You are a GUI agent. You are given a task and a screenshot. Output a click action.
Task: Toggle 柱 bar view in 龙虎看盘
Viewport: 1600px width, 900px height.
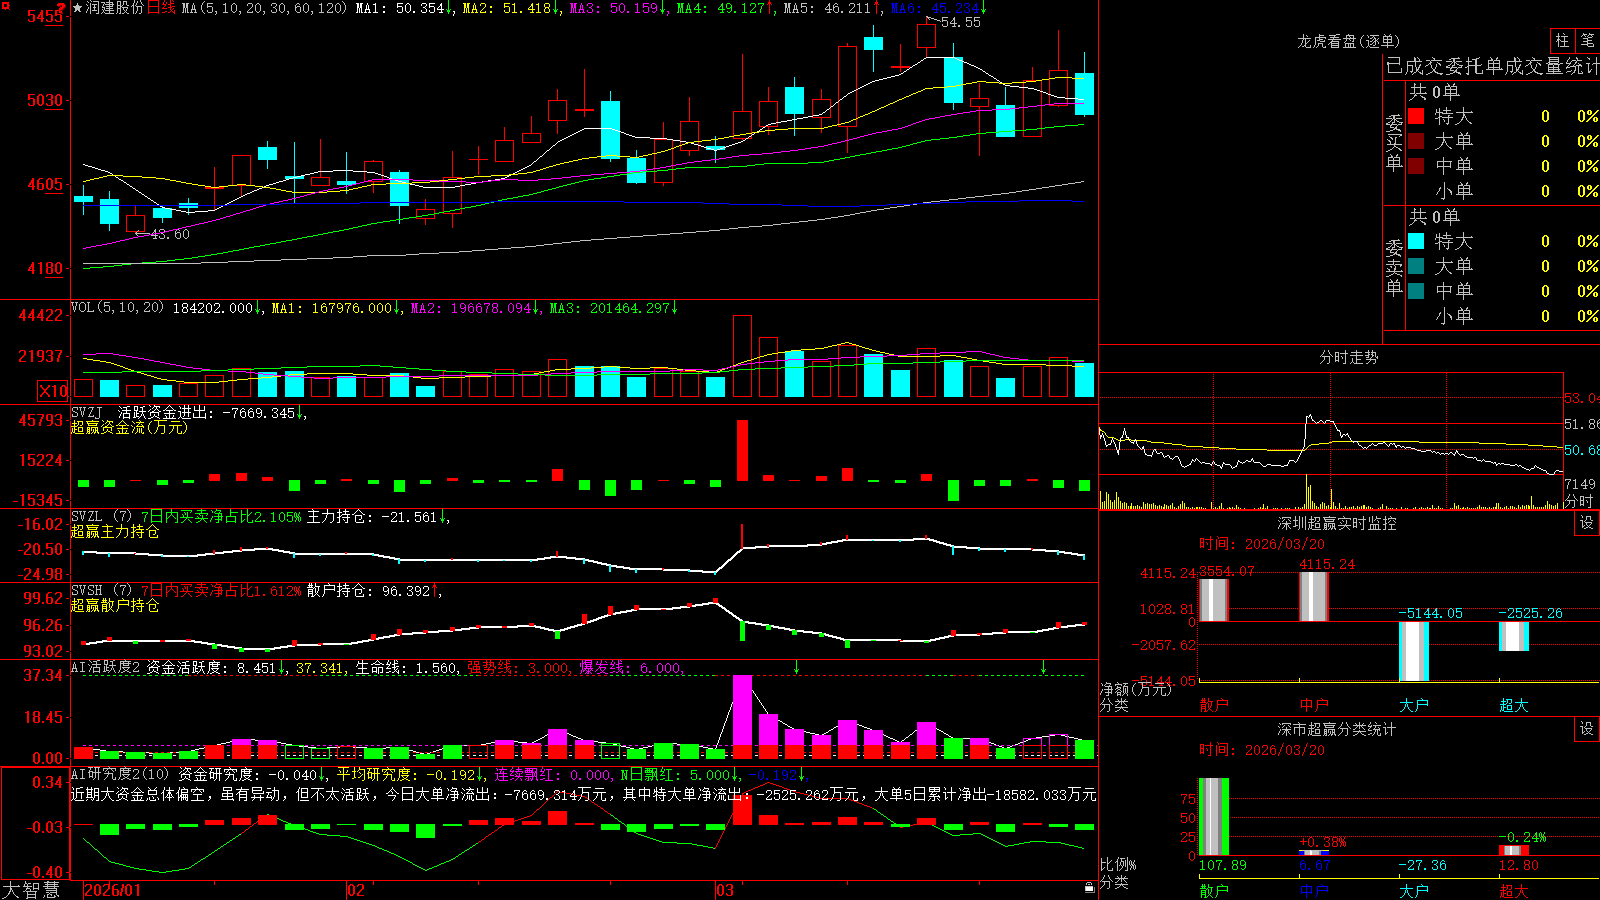tap(1562, 41)
